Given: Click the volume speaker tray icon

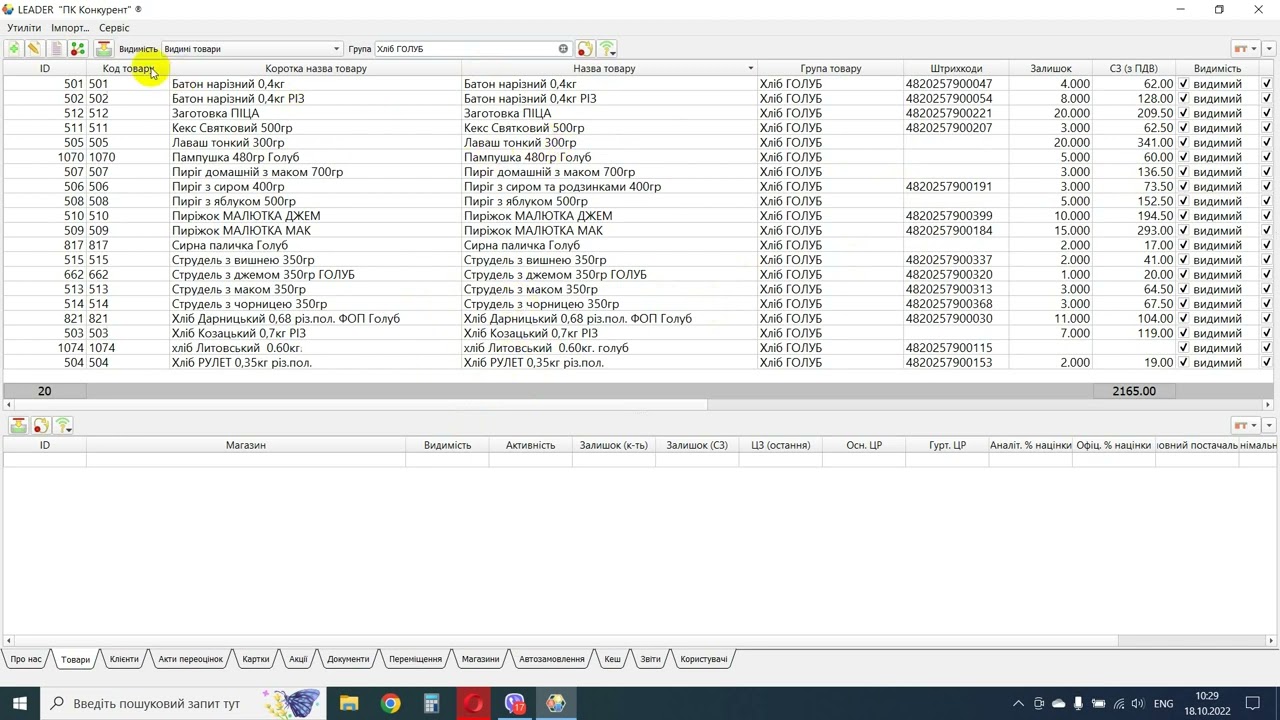Looking at the screenshot, I should coord(1138,704).
